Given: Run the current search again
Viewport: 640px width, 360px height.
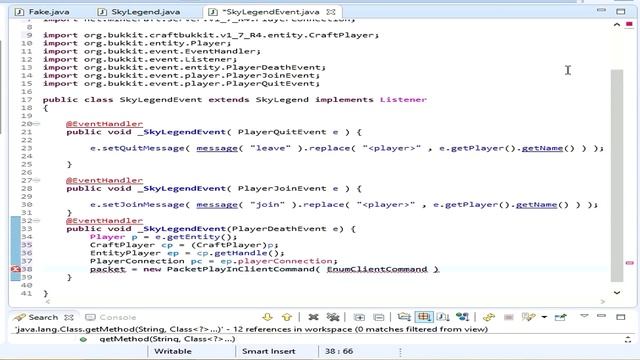Looking at the screenshot, I should 489,317.
